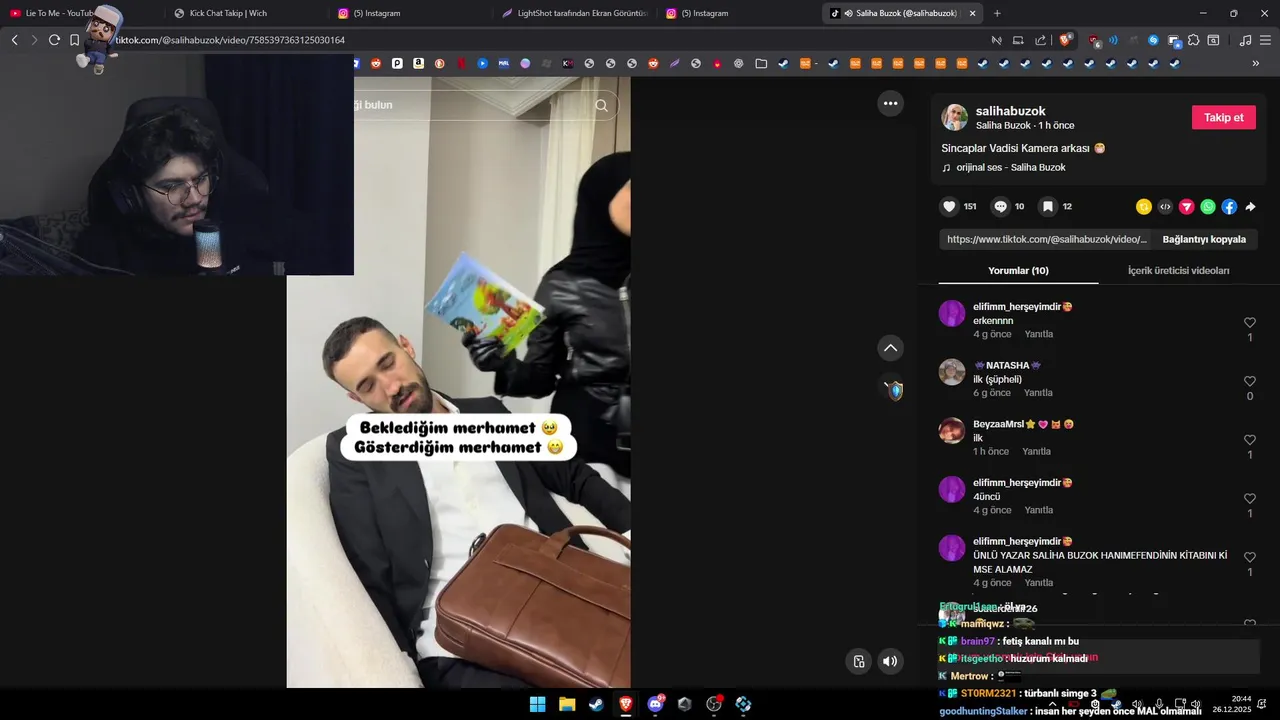Follow salihabuzok with Takip et button
The width and height of the screenshot is (1280, 720).
click(x=1223, y=117)
